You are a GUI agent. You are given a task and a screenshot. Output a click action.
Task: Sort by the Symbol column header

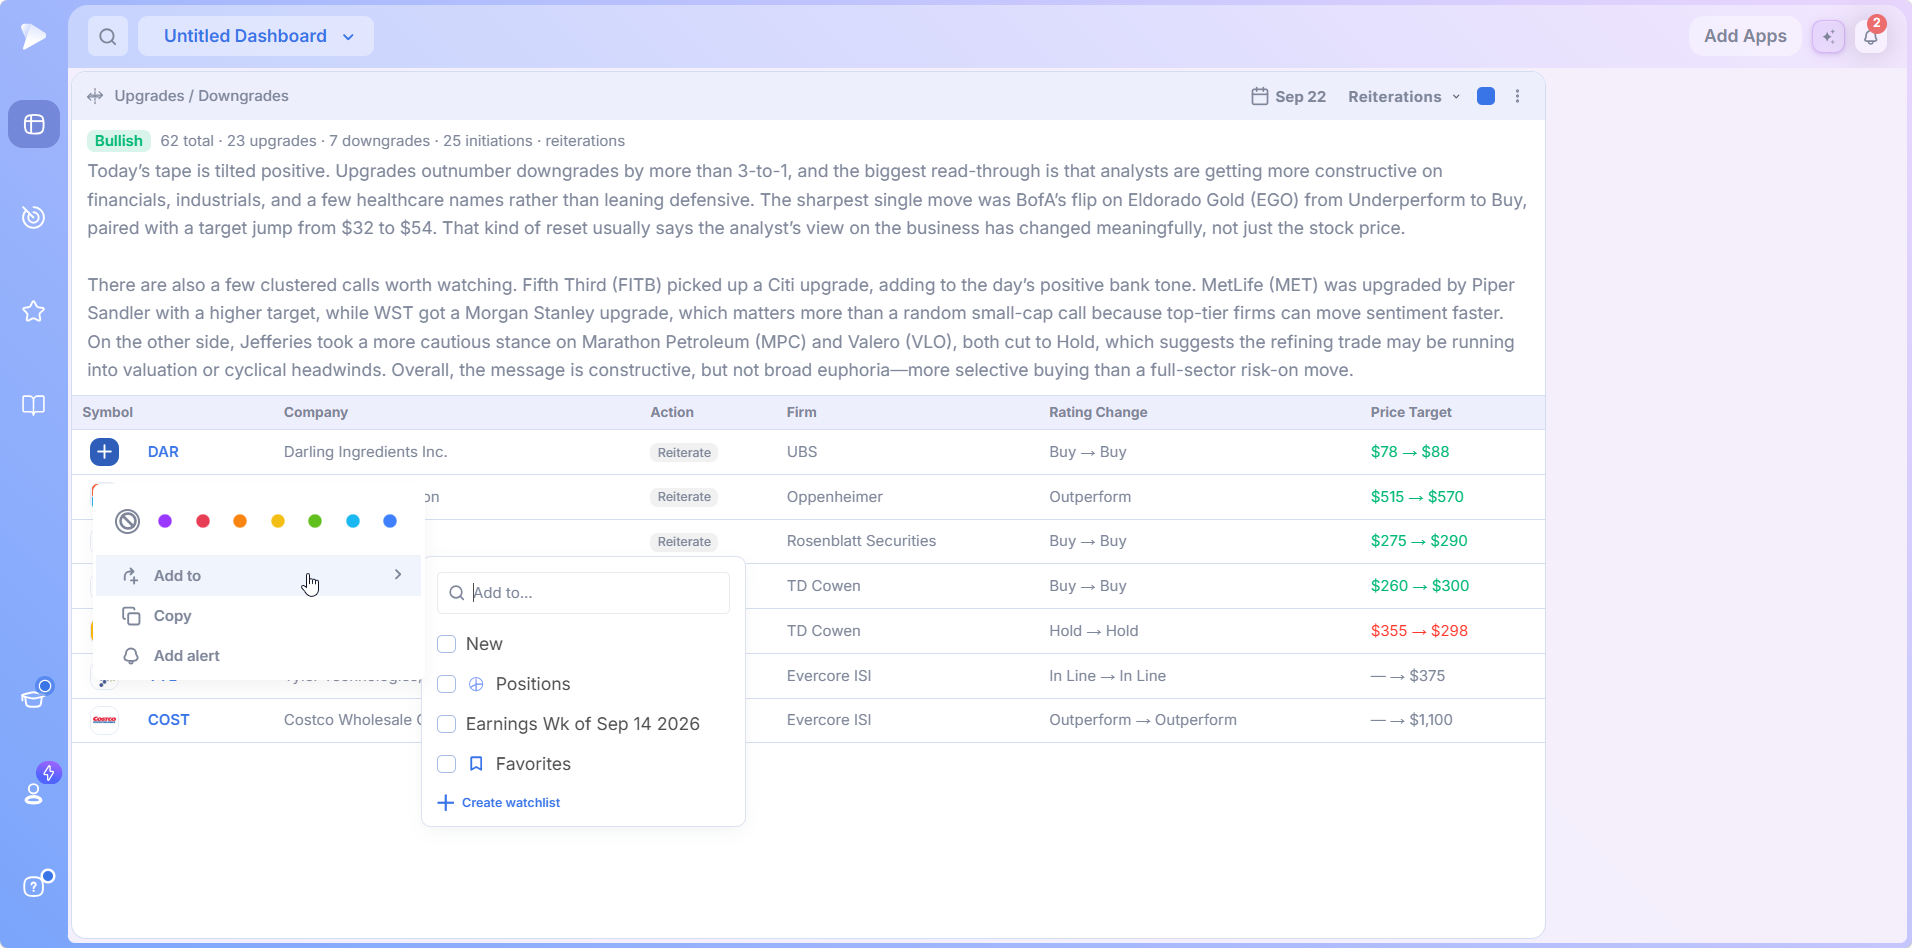(108, 412)
